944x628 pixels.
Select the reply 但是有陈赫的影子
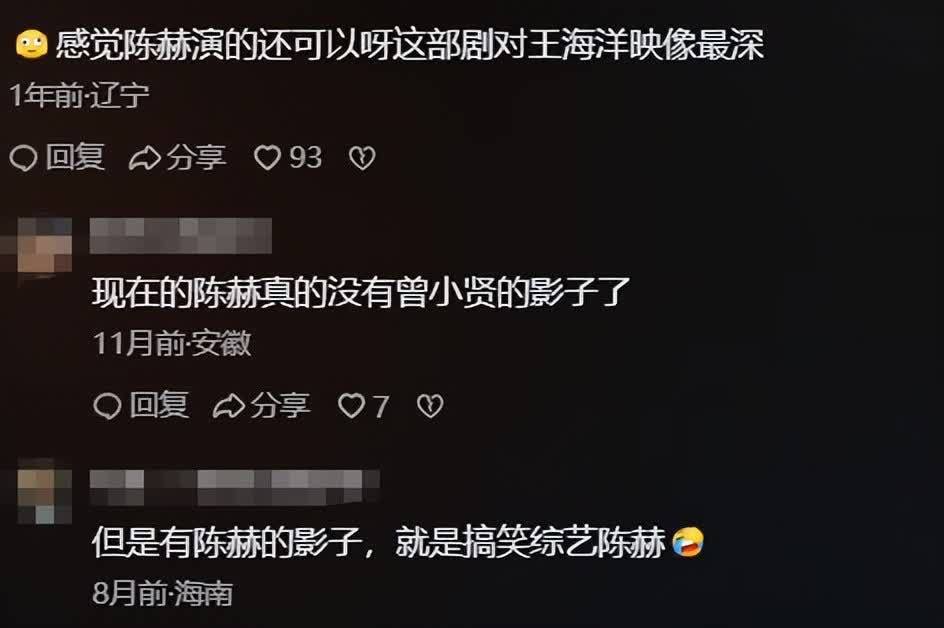click(x=227, y=542)
